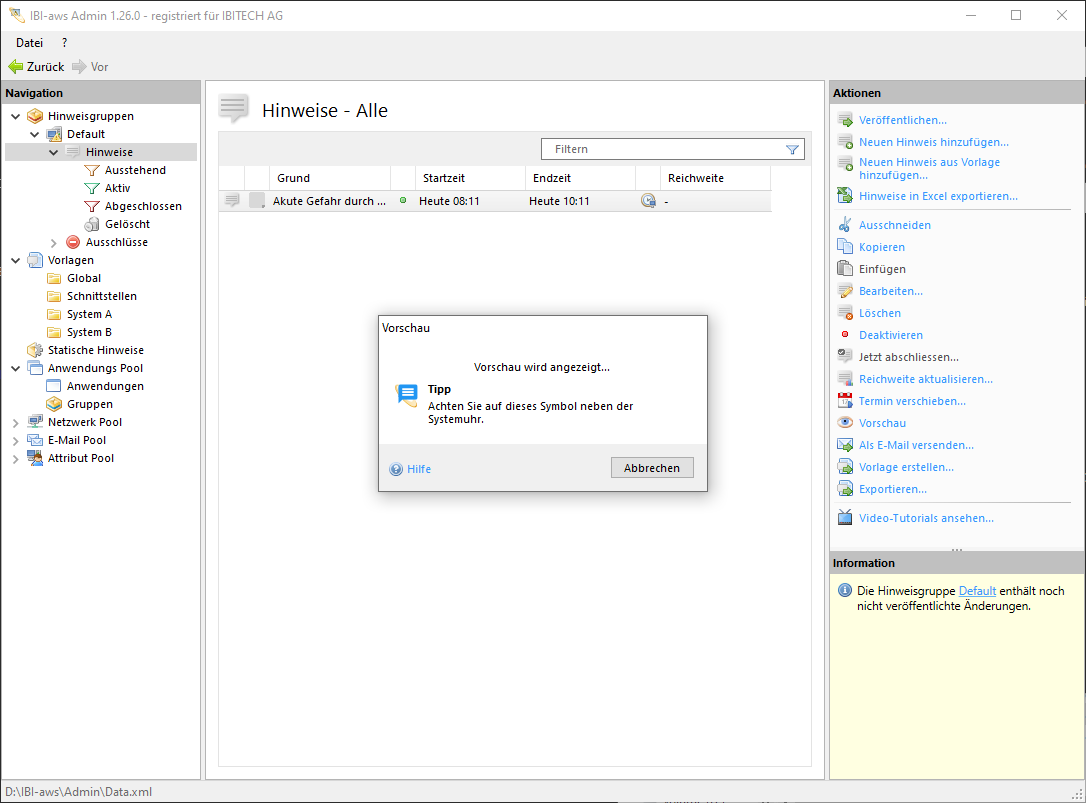
Task: Expand the Netzwerk Pool node
Action: pos(15,422)
